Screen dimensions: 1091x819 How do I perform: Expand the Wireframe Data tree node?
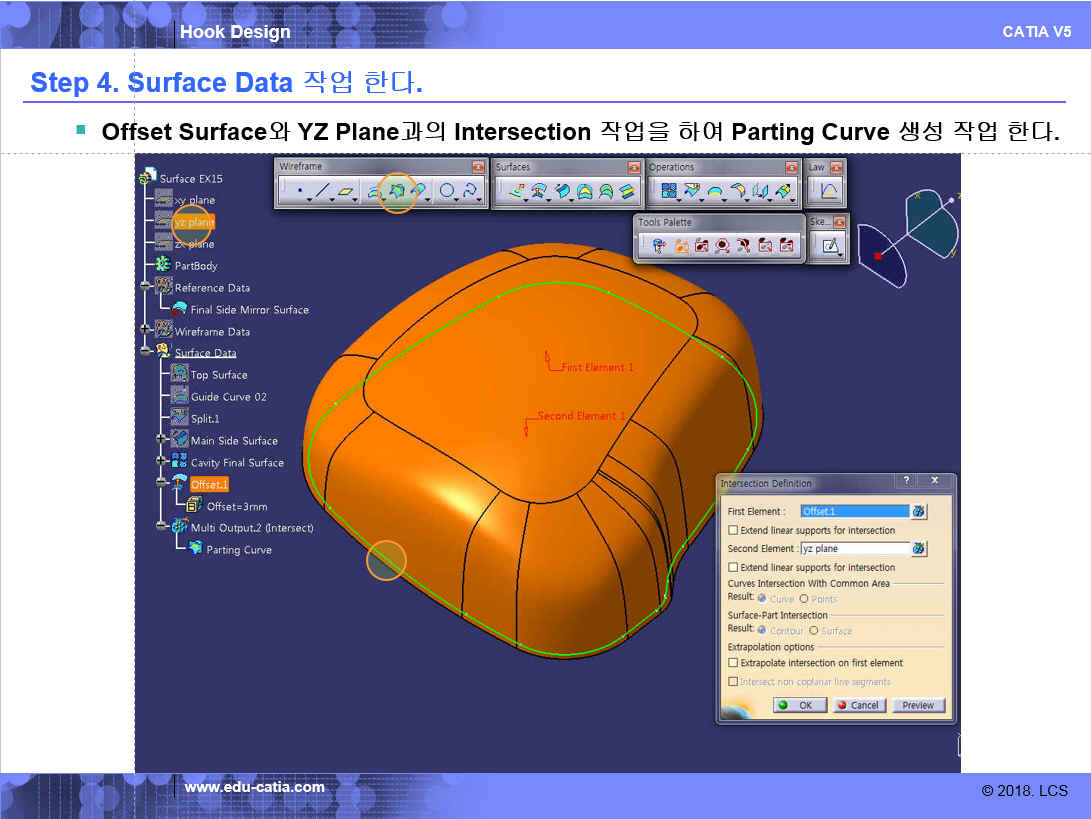[146, 329]
